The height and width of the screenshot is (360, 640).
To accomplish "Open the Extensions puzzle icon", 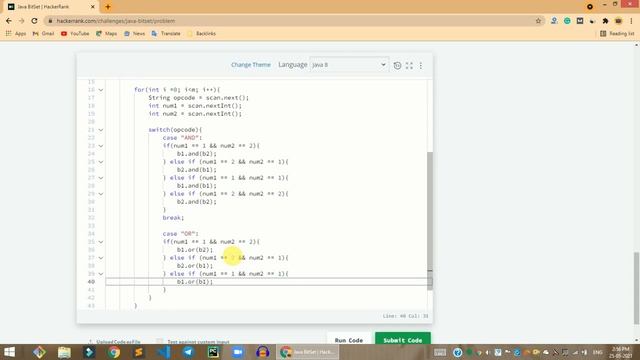I will coord(605,21).
